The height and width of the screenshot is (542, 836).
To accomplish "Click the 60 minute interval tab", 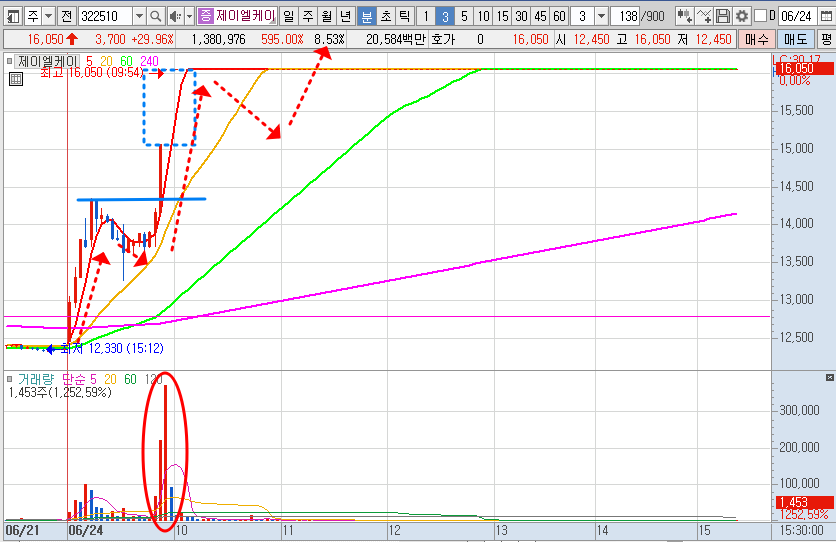I will 559,16.
